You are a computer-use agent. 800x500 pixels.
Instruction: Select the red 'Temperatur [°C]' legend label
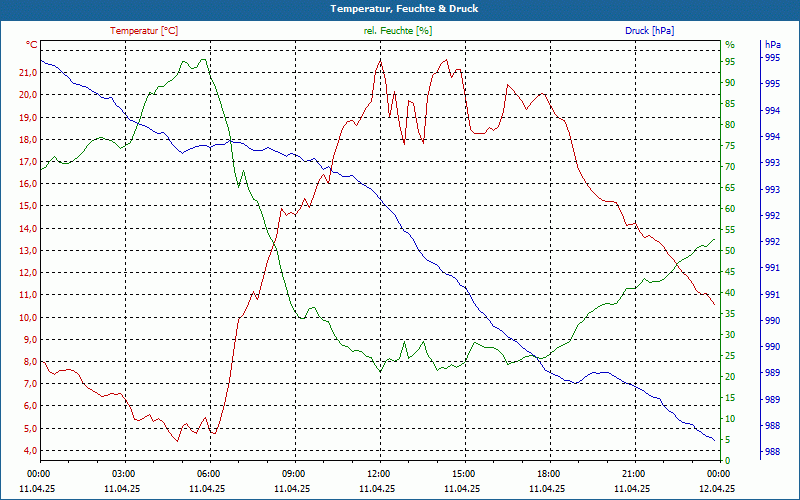click(x=144, y=31)
